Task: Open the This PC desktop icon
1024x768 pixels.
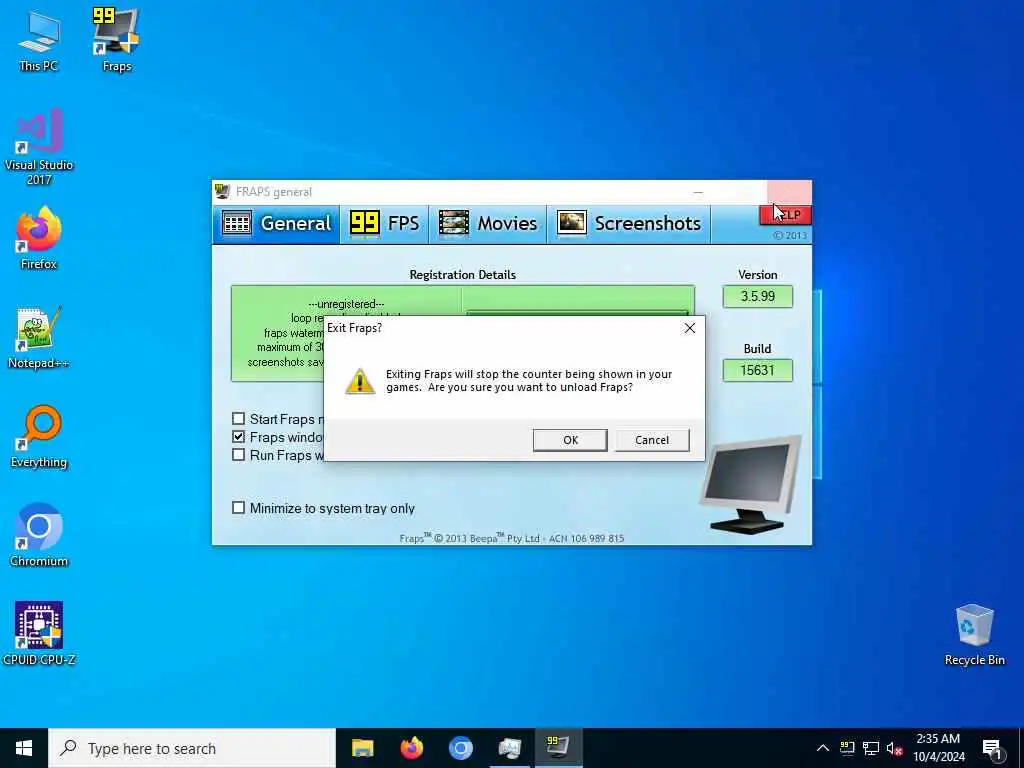Action: [39, 40]
